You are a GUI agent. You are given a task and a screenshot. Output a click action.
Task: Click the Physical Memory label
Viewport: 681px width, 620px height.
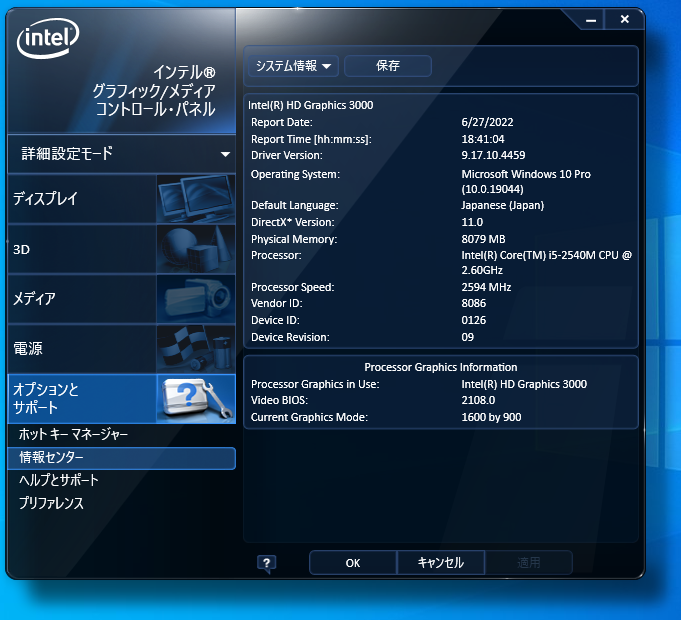click(x=294, y=239)
